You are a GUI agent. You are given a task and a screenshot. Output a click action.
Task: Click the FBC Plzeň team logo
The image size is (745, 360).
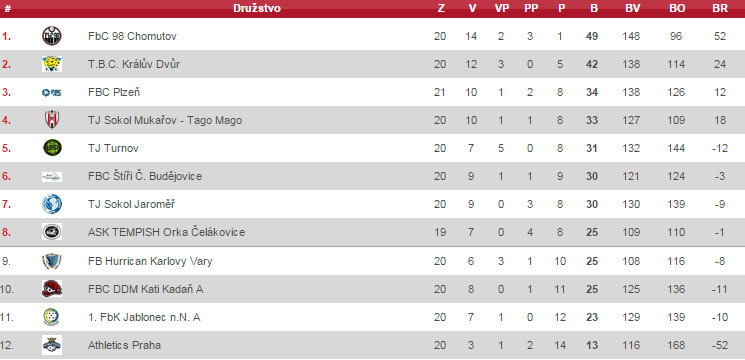point(51,92)
